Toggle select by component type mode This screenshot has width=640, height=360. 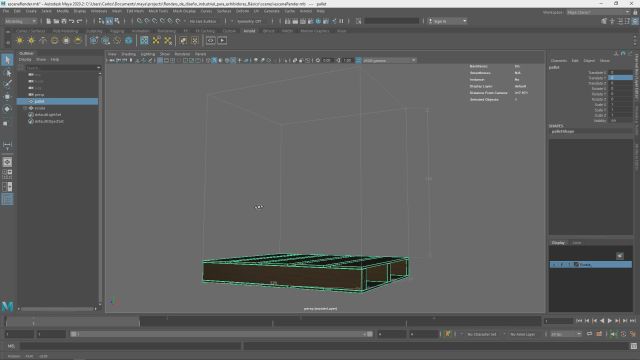tap(117, 21)
